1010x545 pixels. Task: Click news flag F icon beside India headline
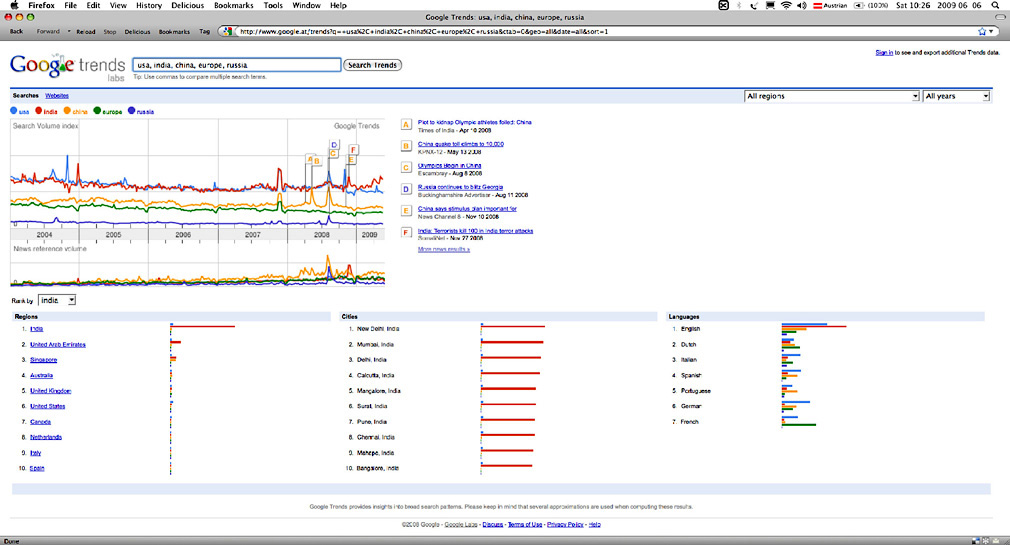tap(405, 232)
